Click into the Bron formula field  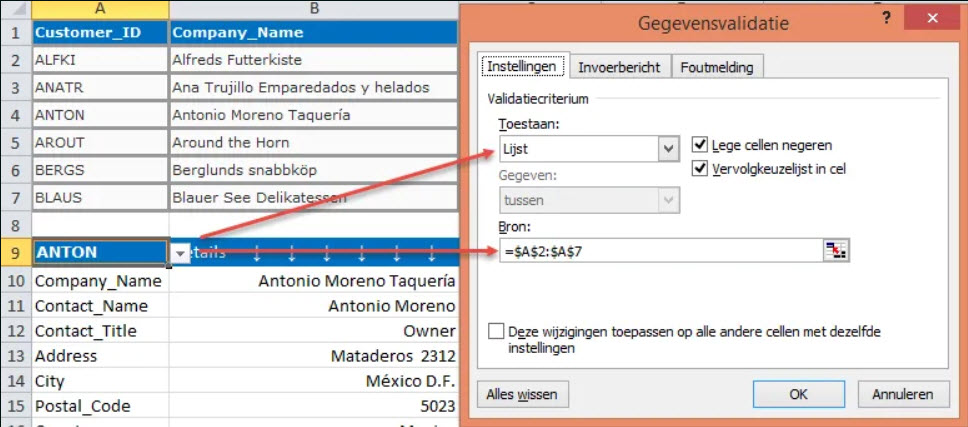coord(661,250)
